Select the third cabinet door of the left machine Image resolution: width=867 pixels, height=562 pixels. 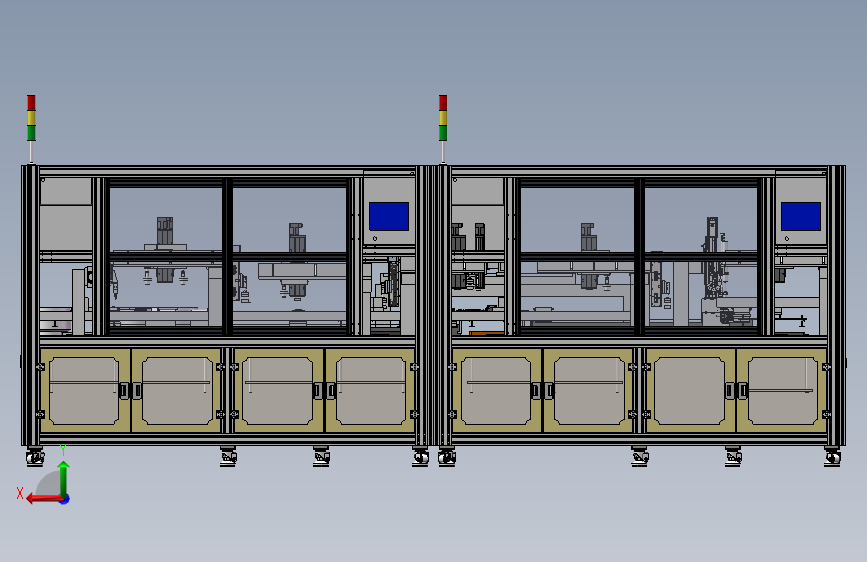click(x=279, y=391)
